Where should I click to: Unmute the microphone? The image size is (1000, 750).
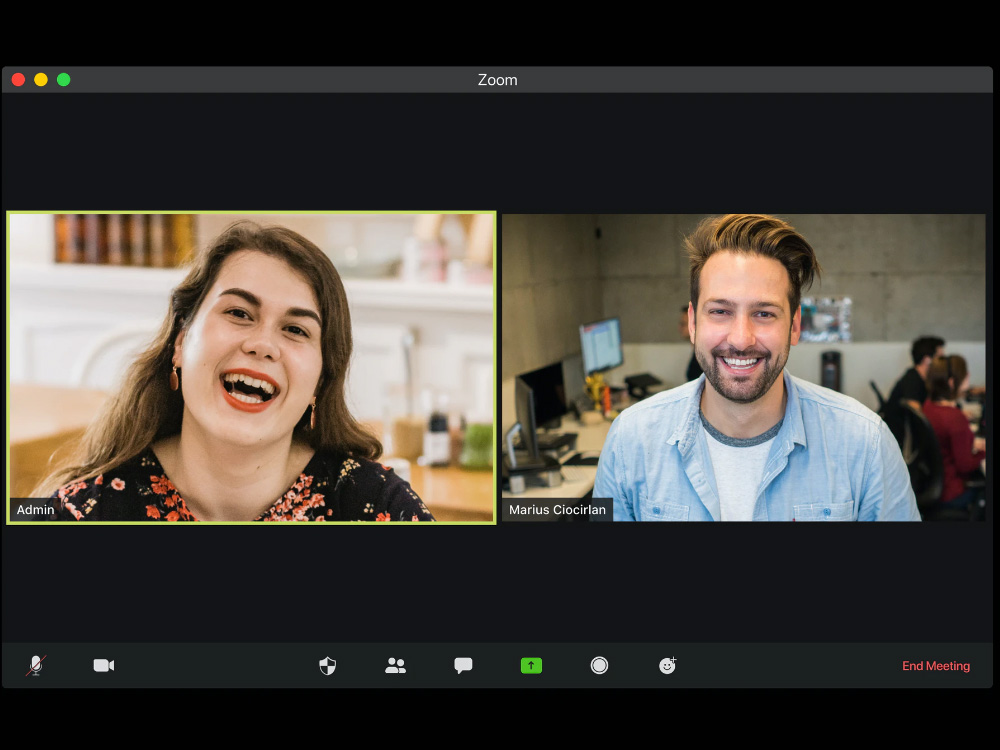pyautogui.click(x=36, y=666)
